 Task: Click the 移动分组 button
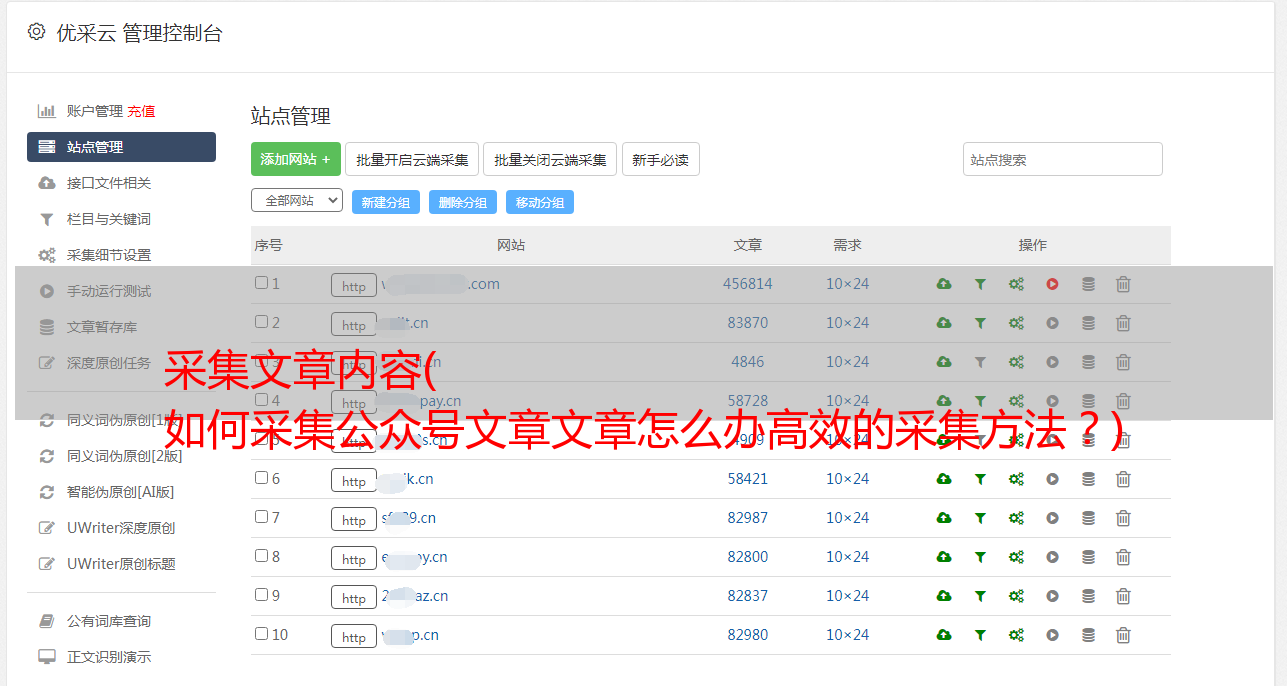click(540, 202)
